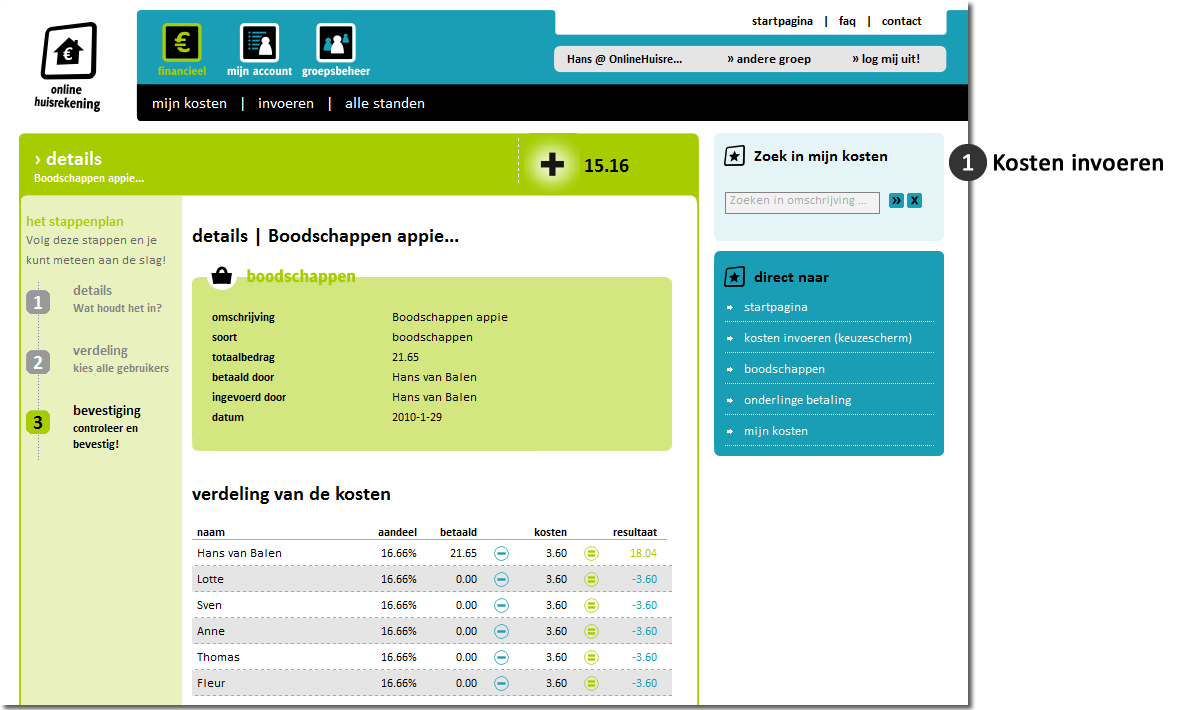1200x710 pixels.
Task: Clear search with the X button
Action: click(914, 201)
